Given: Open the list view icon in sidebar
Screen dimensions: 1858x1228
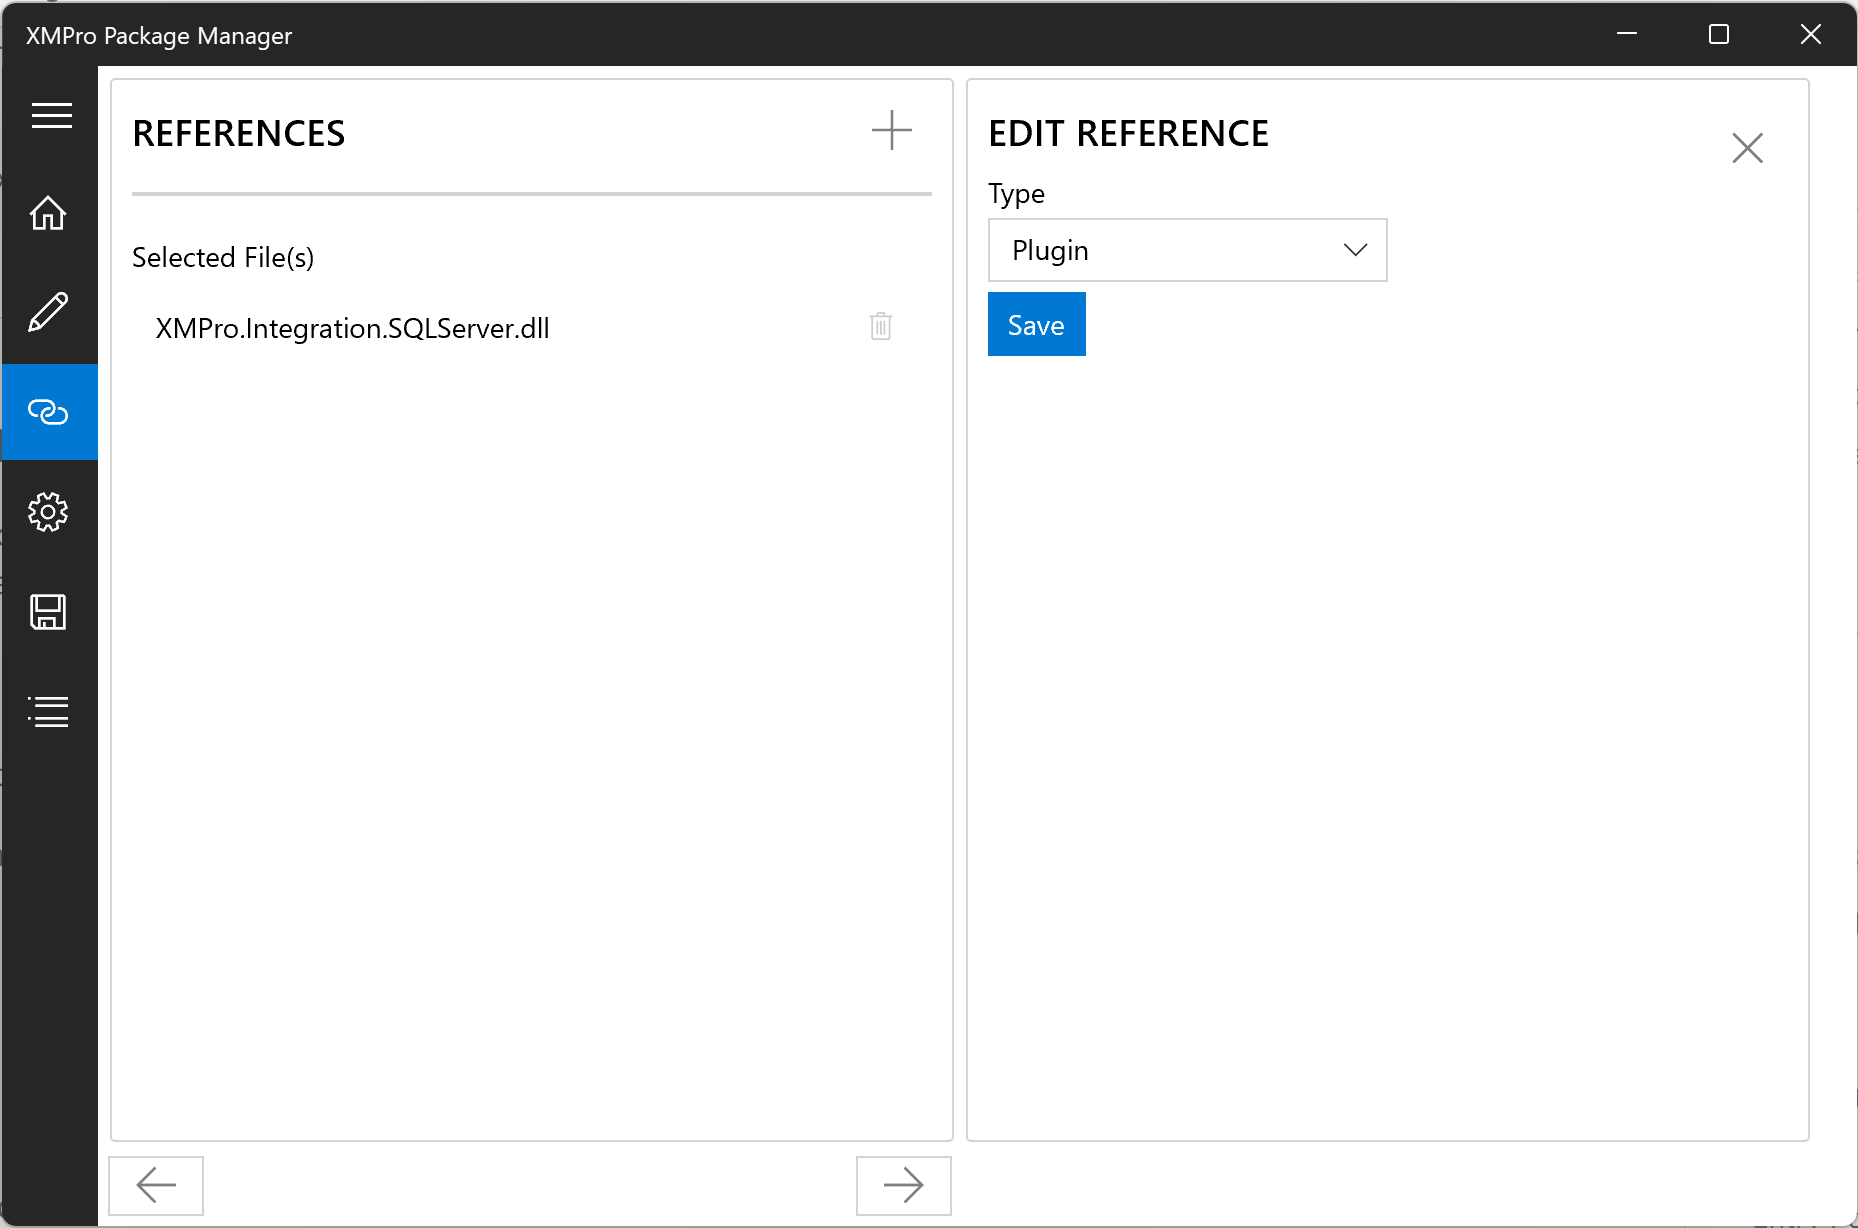Looking at the screenshot, I should 48,712.
